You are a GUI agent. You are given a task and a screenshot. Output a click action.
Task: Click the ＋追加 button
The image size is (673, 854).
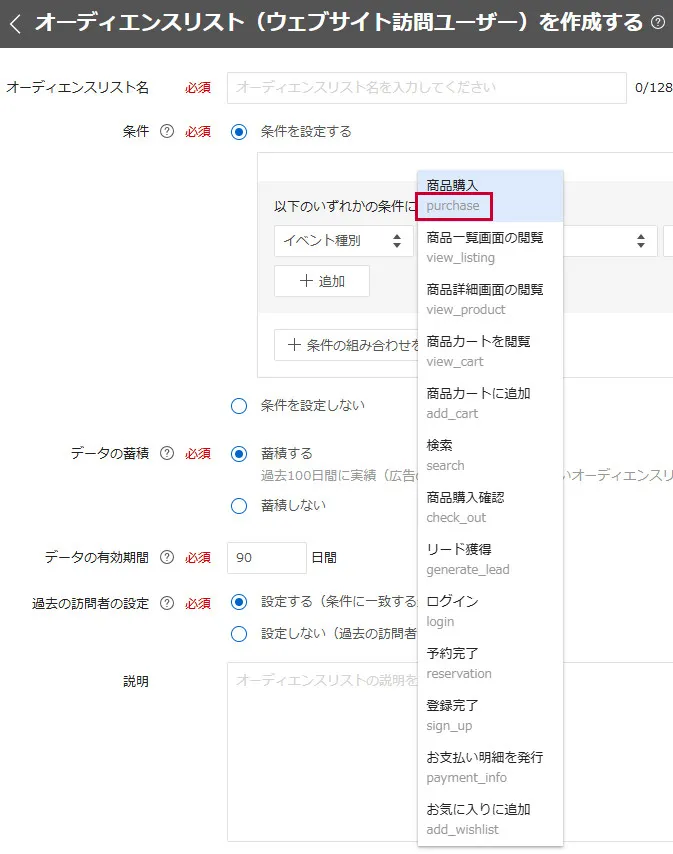coord(322,282)
